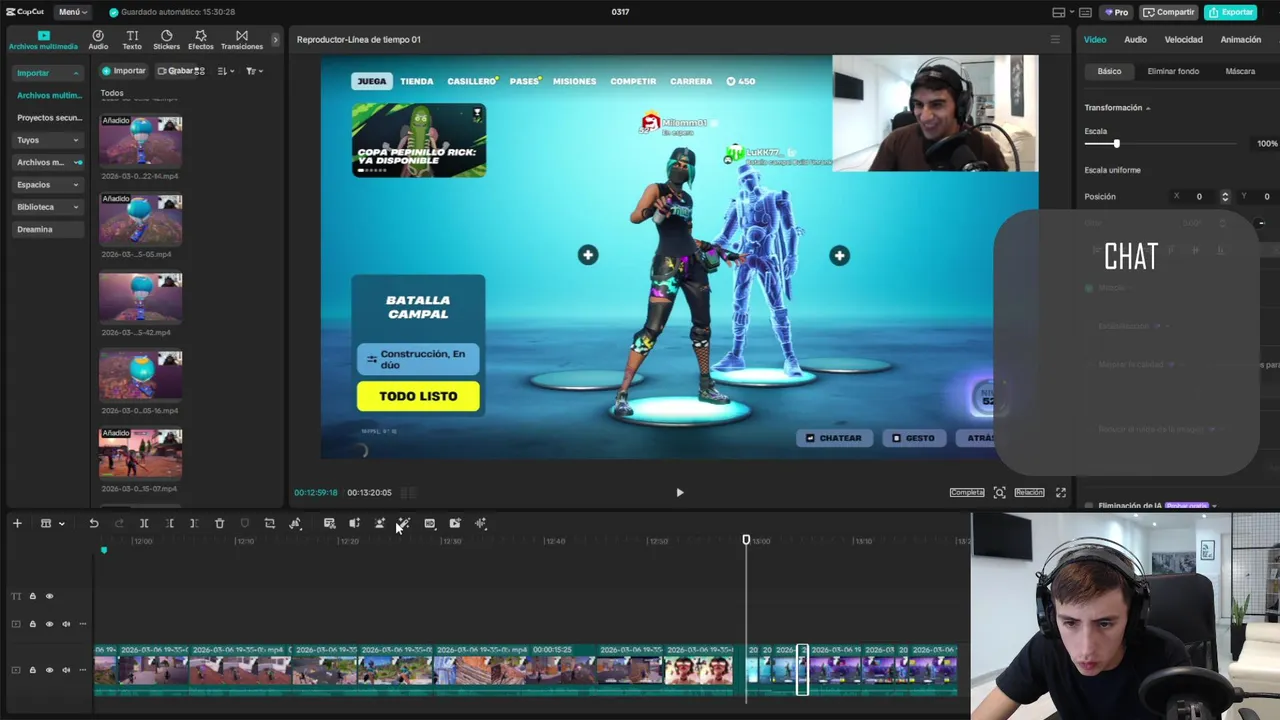Switch to inspector Audio tab
Viewport: 1280px width, 720px height.
pyautogui.click(x=1135, y=39)
